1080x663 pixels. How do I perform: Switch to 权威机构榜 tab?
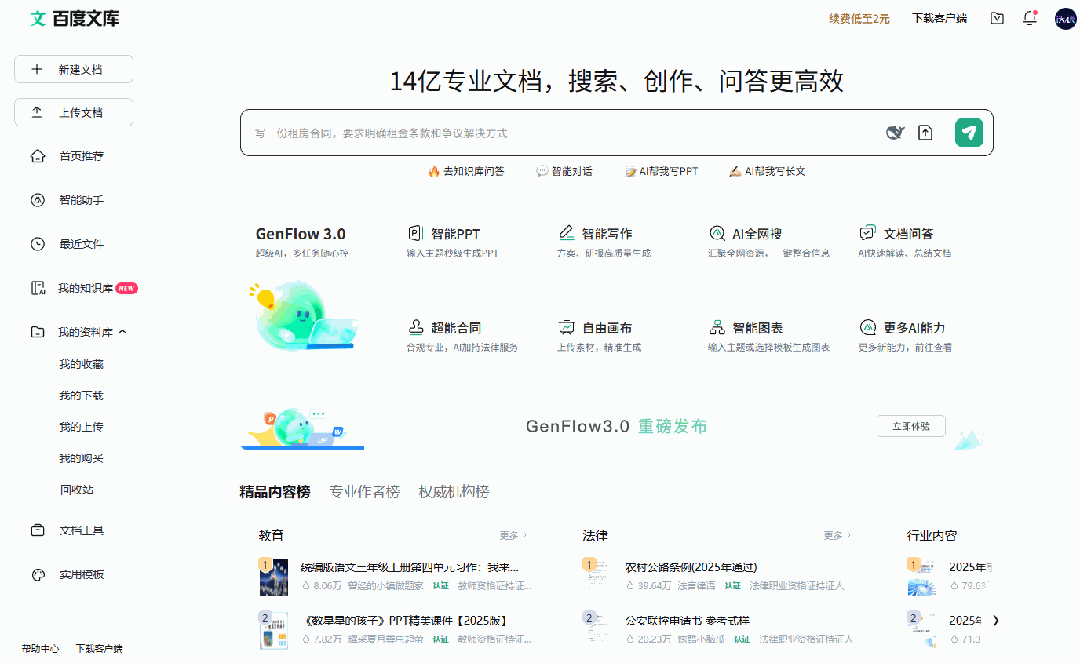(454, 492)
